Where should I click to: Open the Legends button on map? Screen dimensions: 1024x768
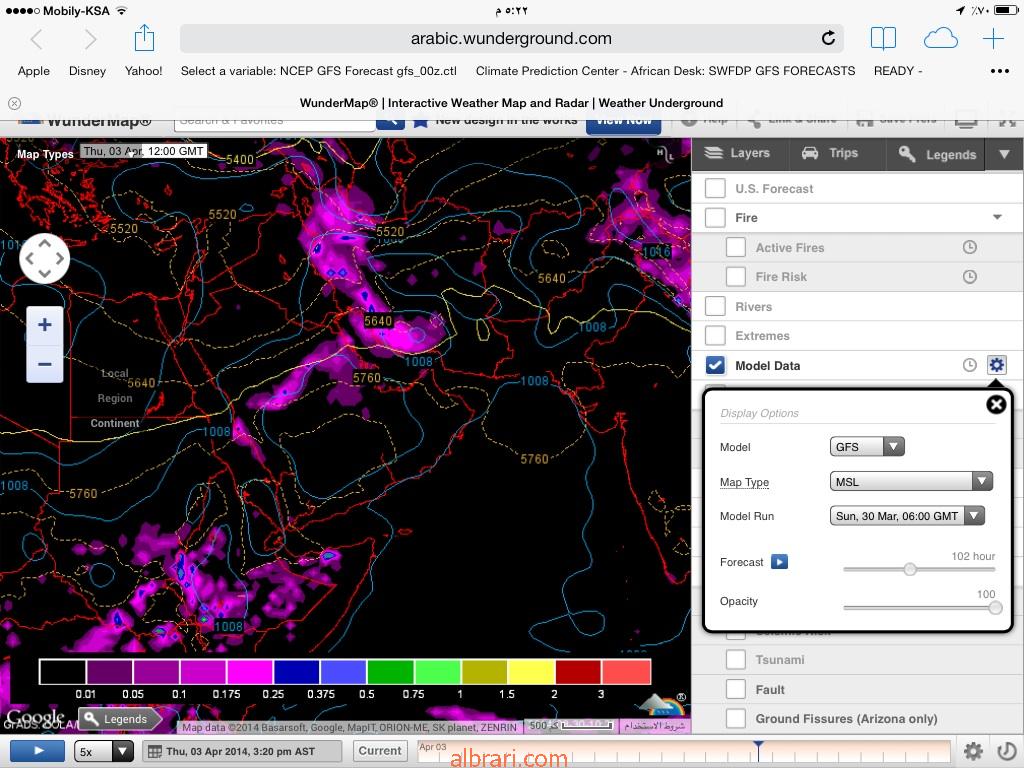click(120, 719)
